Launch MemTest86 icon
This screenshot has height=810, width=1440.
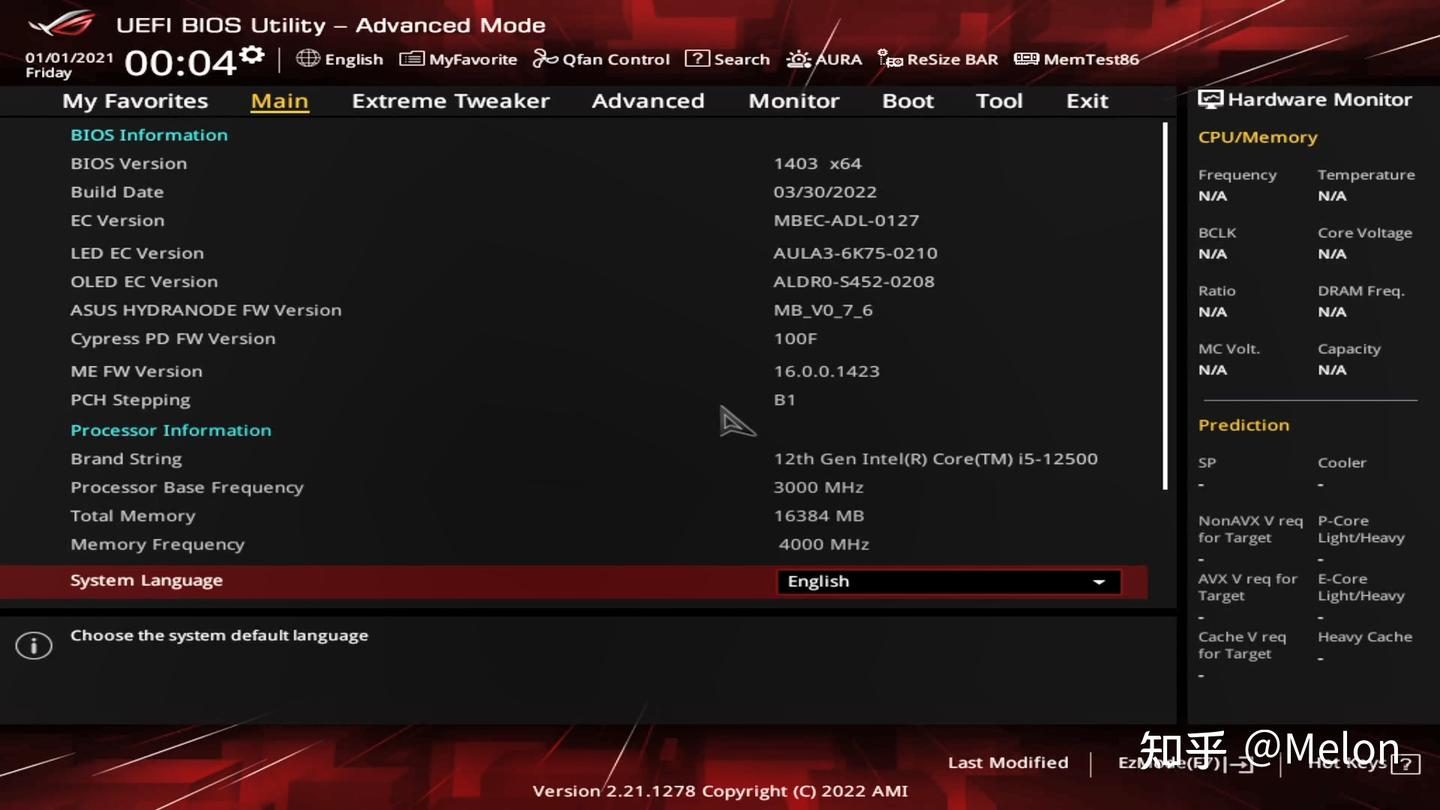[x=1026, y=59]
